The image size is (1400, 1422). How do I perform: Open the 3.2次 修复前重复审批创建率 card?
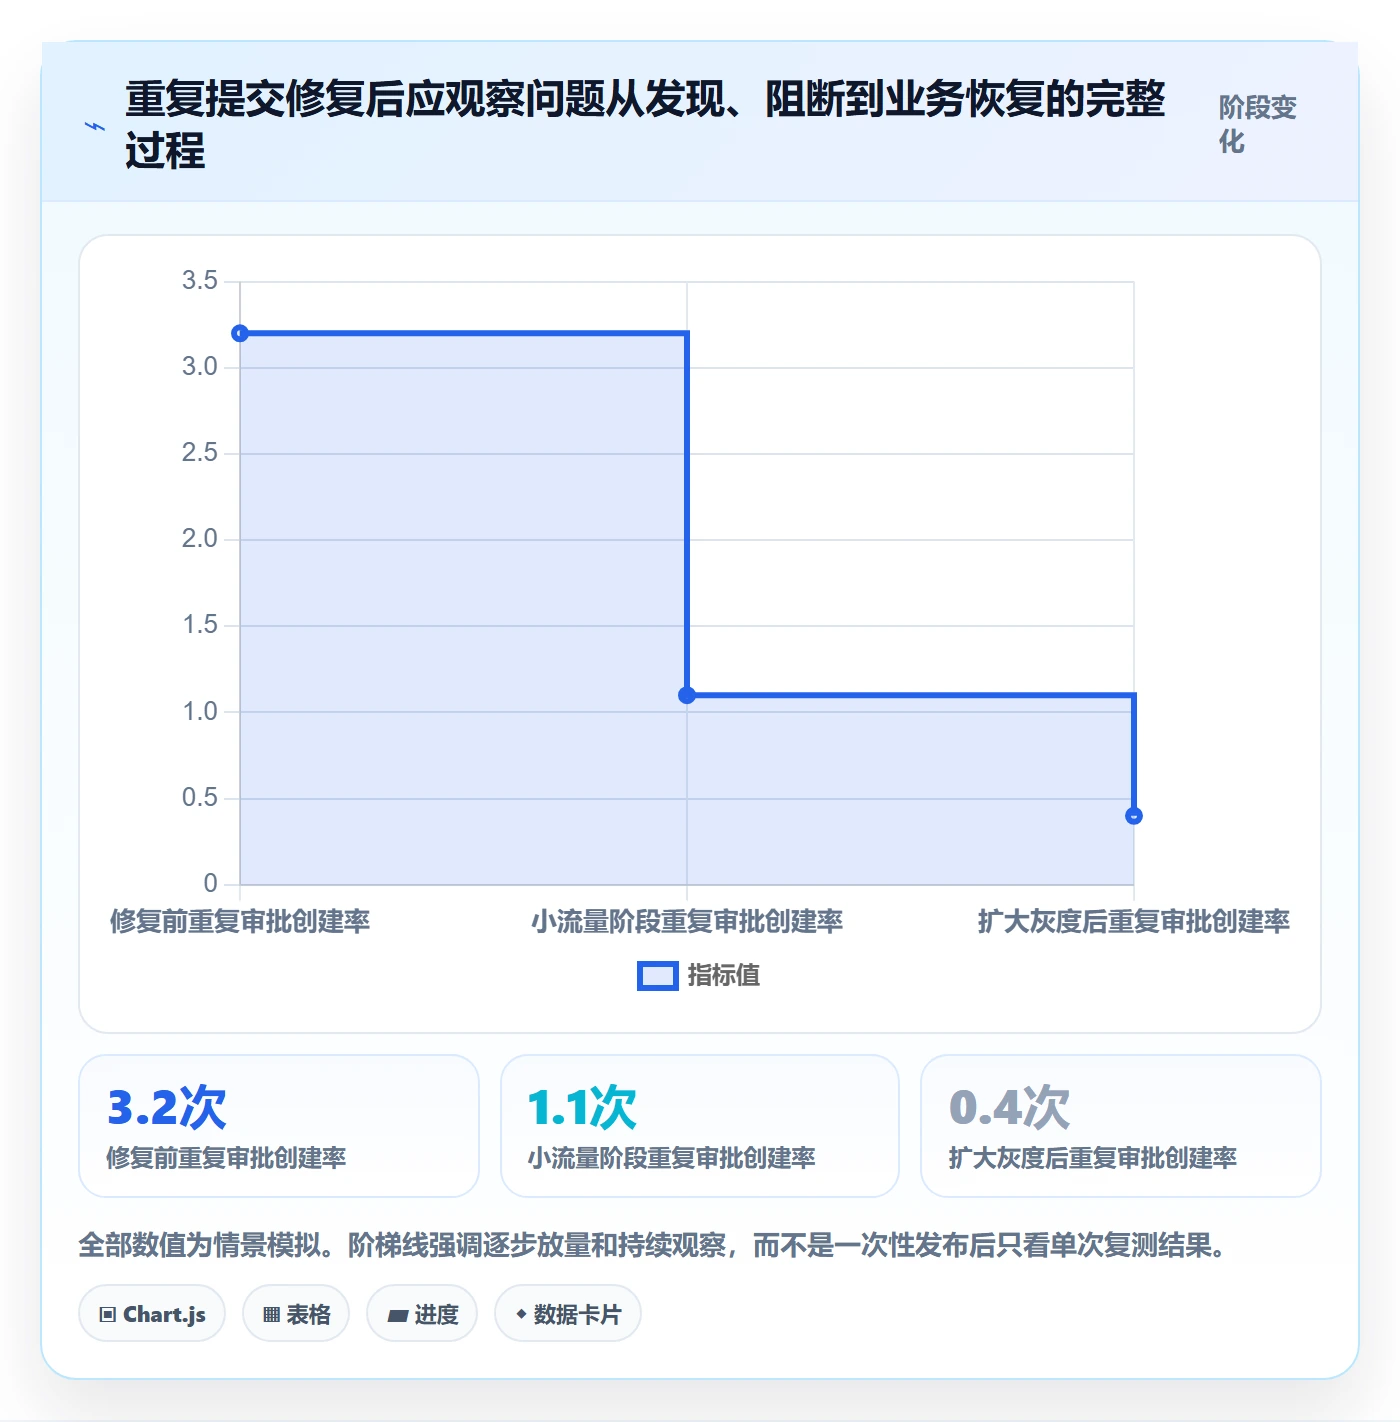(x=279, y=1126)
